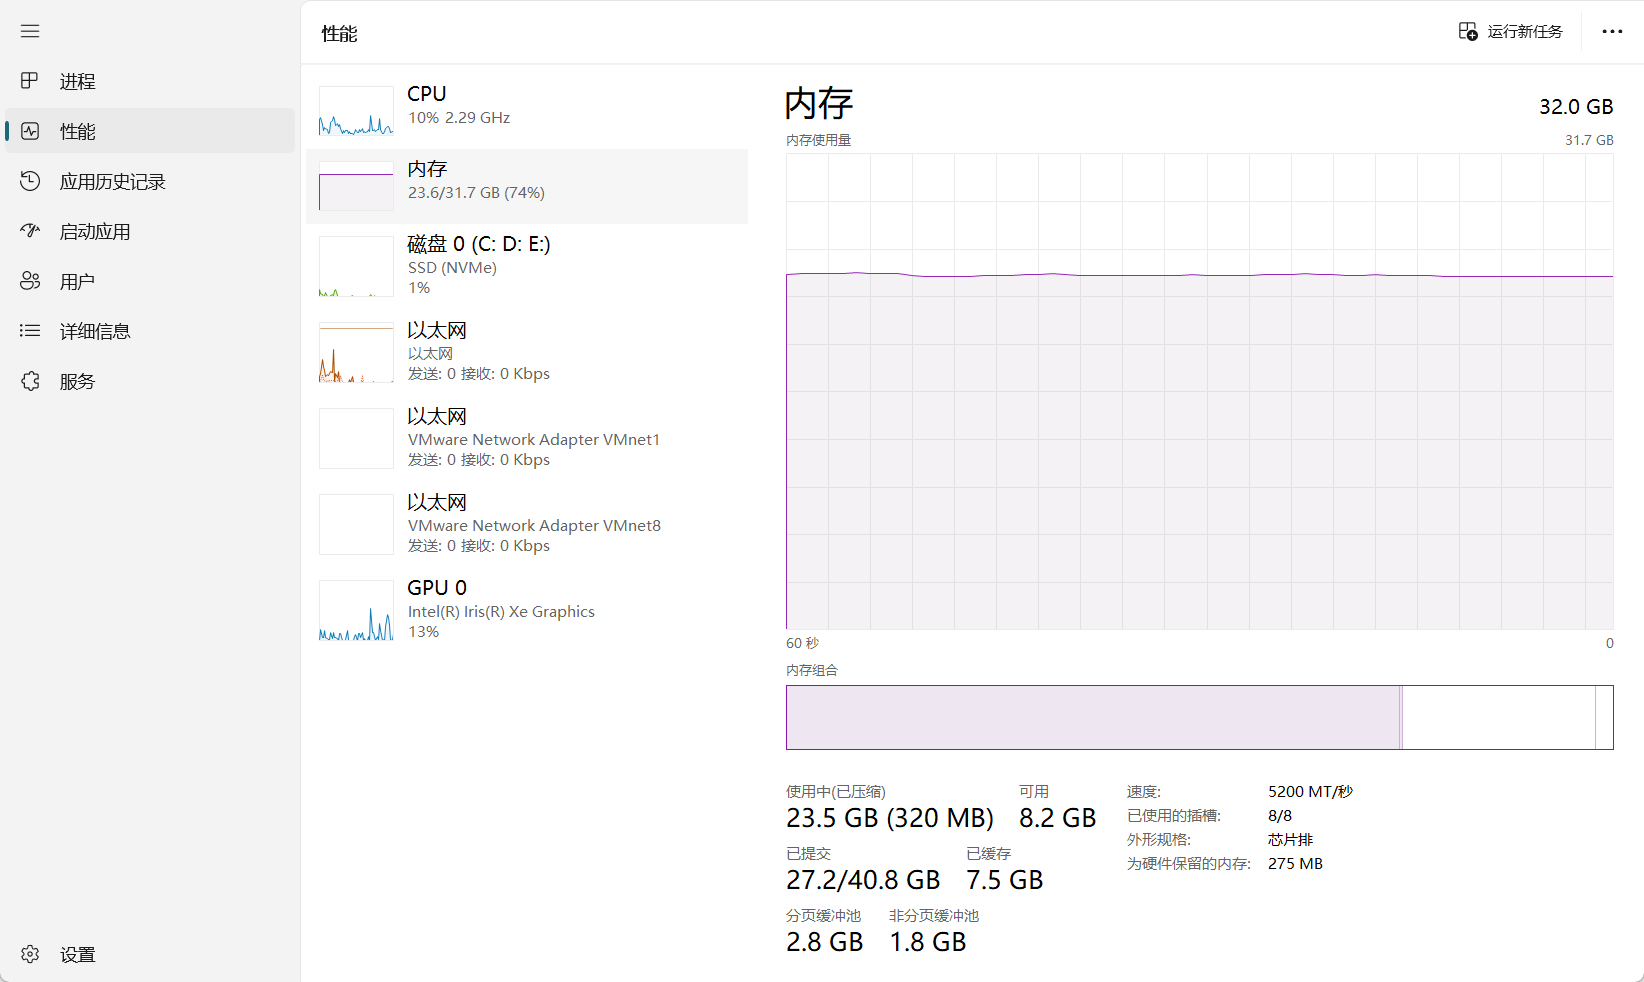Screen dimensions: 1644x982
Task: Select the 进程 tab label
Action: tap(77, 82)
